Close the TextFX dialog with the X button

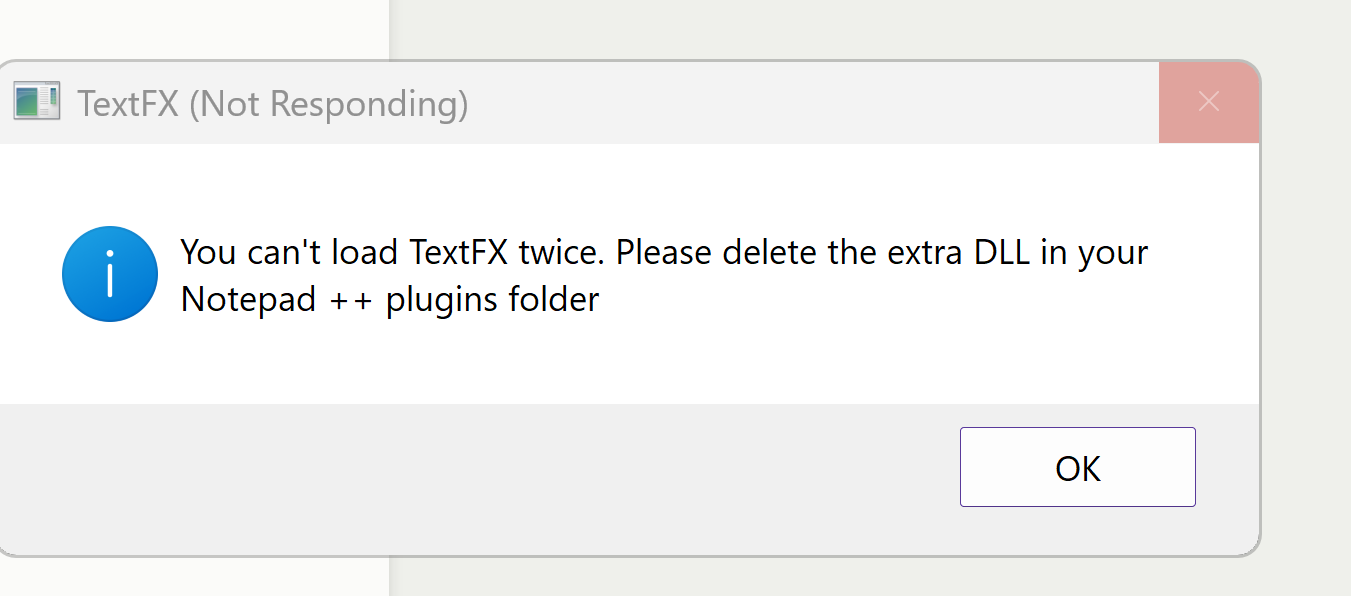pyautogui.click(x=1208, y=102)
